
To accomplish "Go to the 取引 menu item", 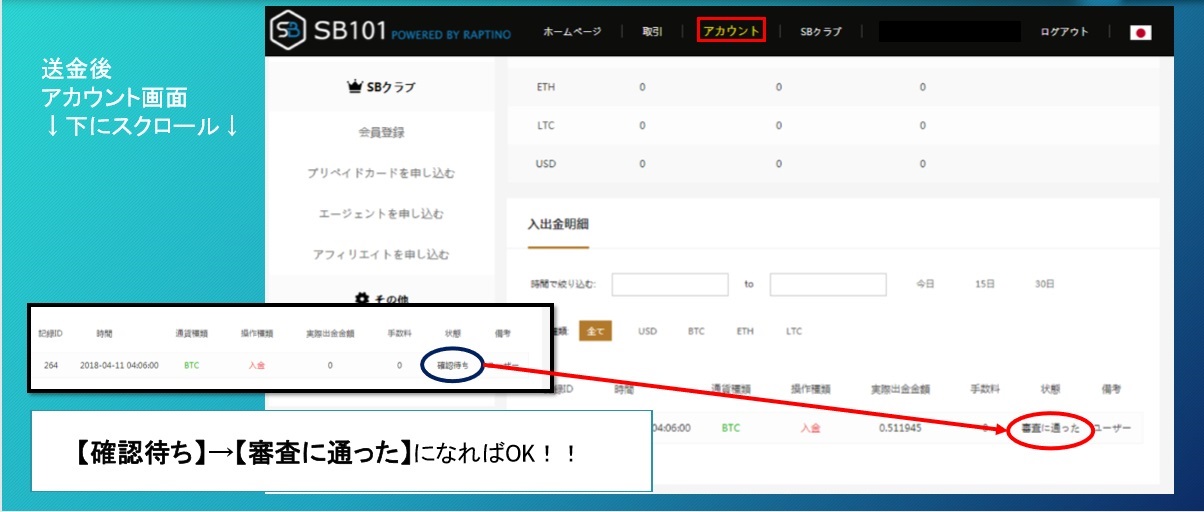I will [x=652, y=32].
